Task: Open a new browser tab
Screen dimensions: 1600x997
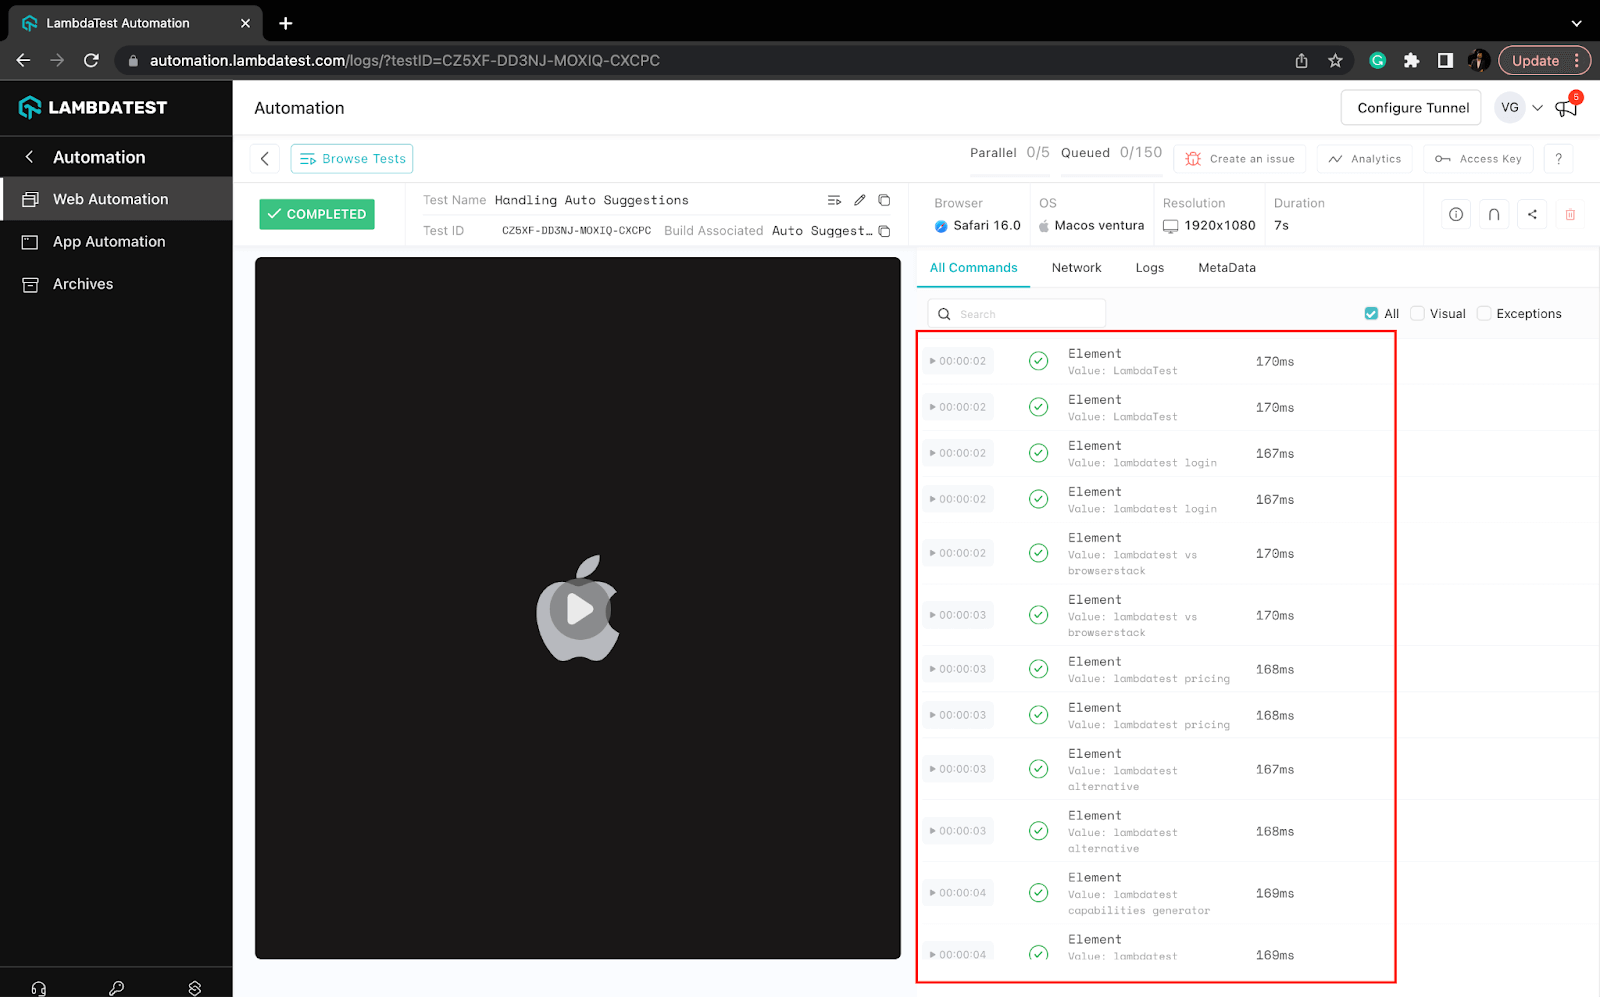Action: click(286, 23)
